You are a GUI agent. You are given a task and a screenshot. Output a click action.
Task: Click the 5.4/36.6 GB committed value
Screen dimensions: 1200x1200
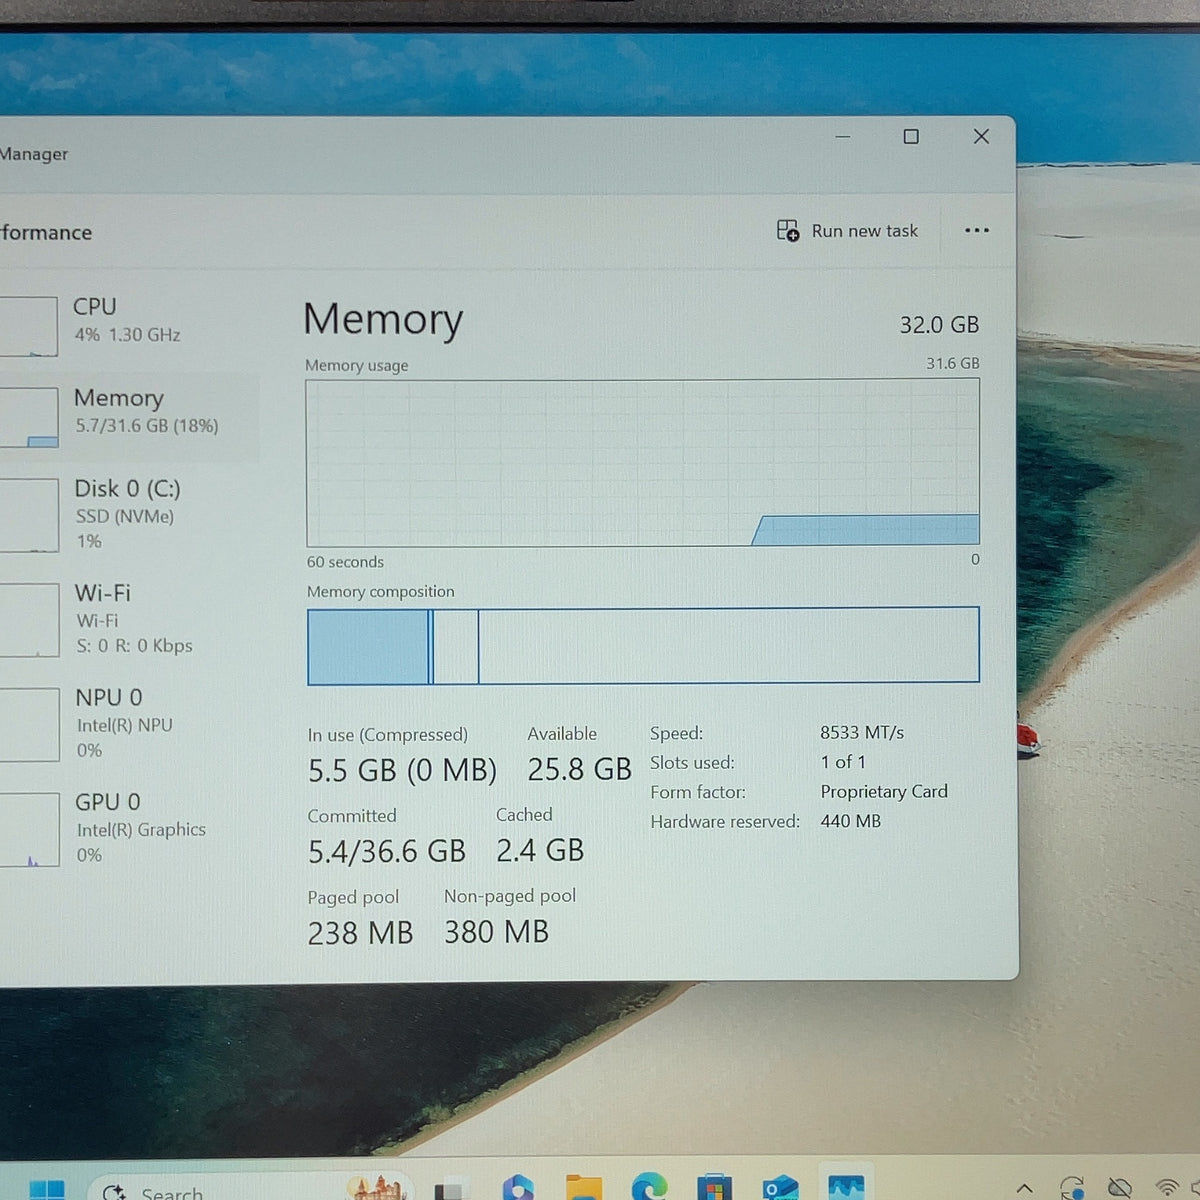[387, 852]
